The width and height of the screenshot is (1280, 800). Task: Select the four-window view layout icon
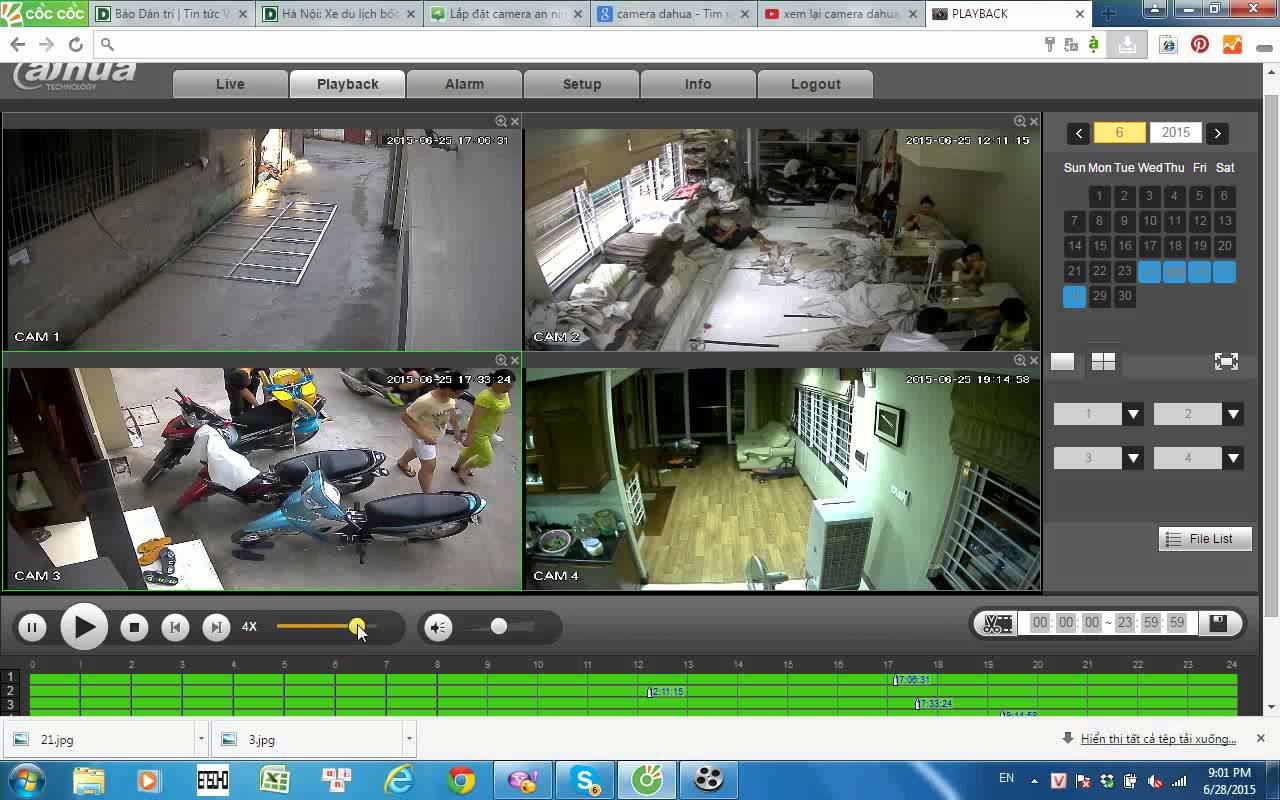(1102, 361)
